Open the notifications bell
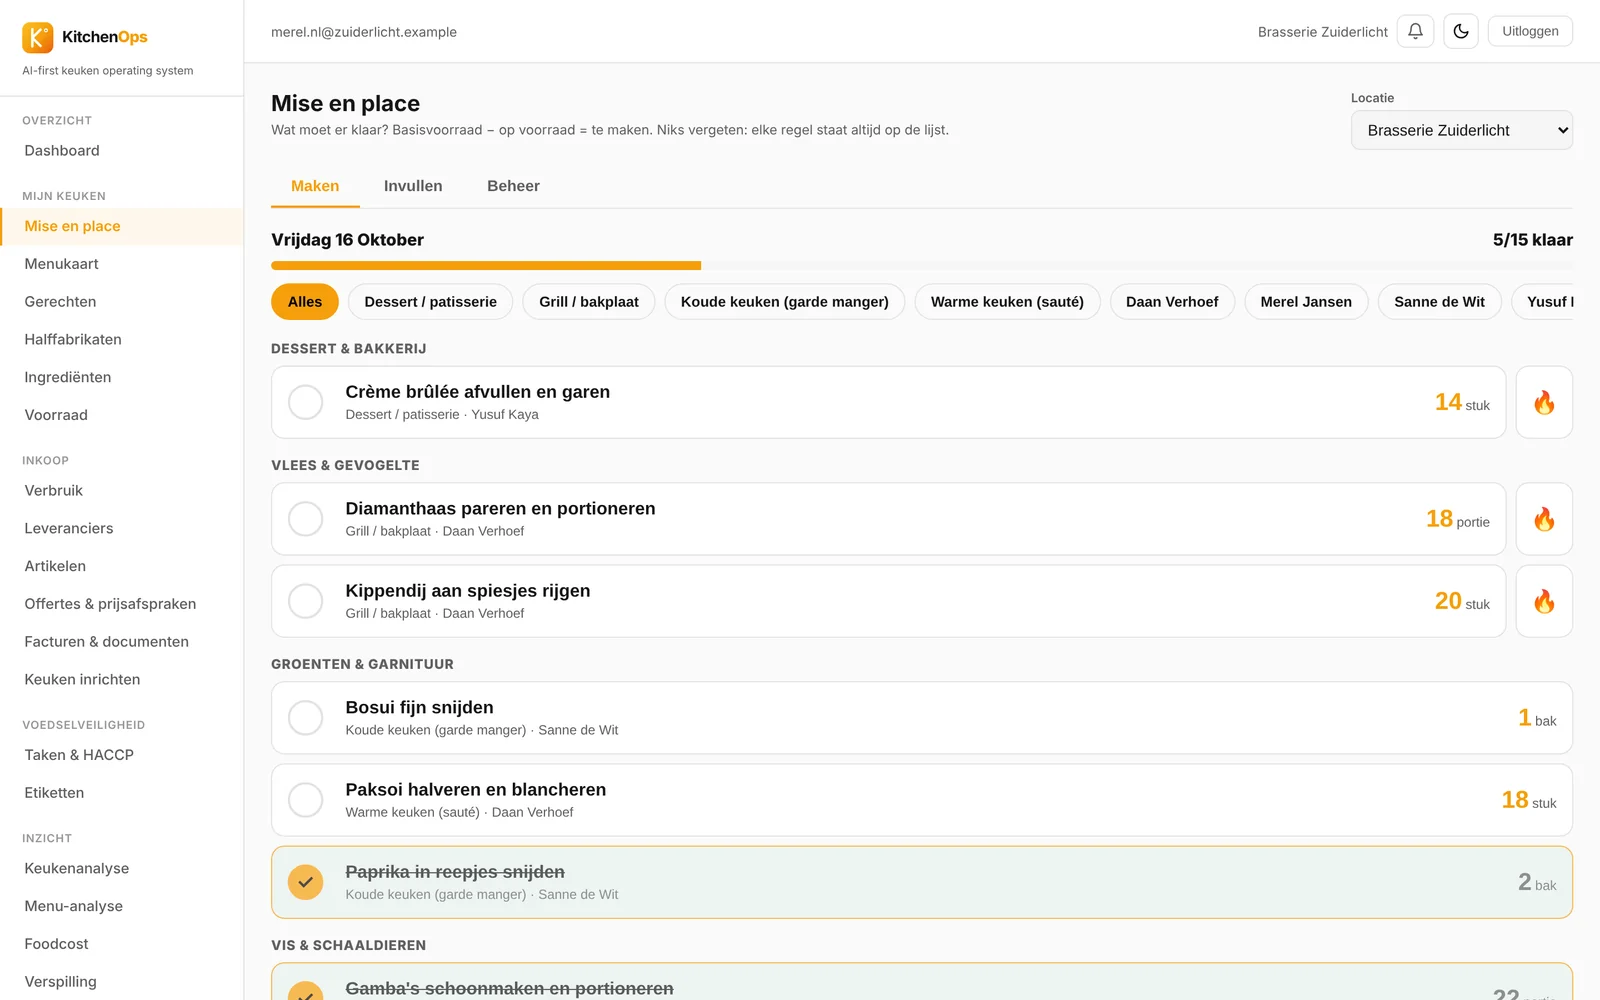Viewport: 1600px width, 1000px height. click(1415, 31)
